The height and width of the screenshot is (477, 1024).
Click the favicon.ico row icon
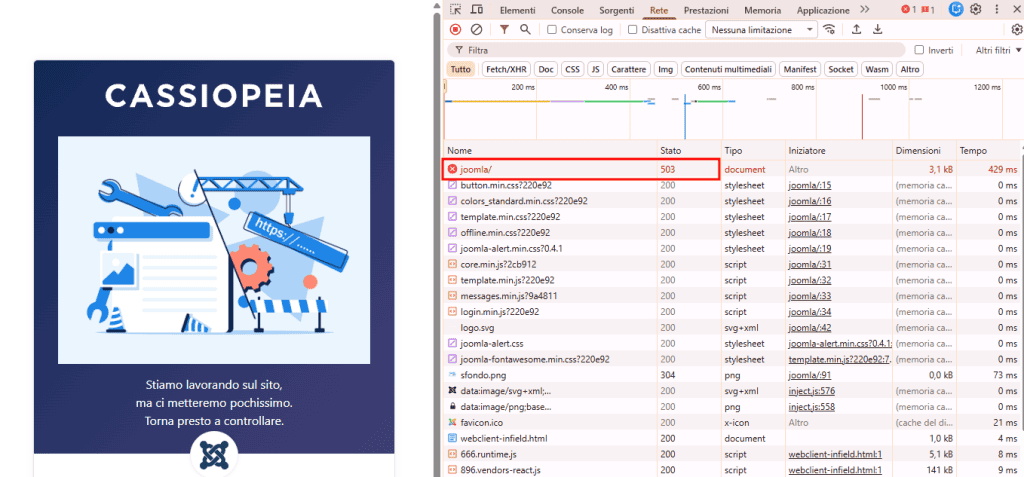(453, 423)
